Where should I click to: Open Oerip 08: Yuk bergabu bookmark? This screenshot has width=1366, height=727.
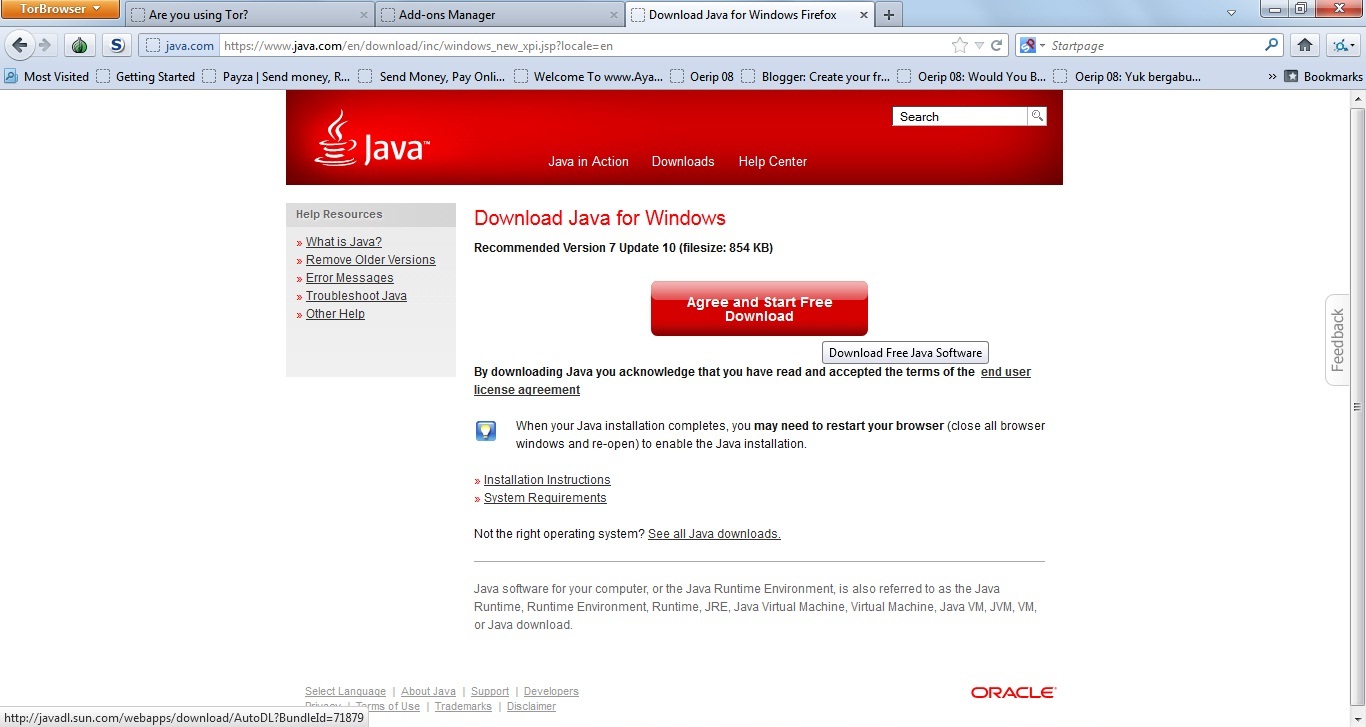(x=1127, y=76)
